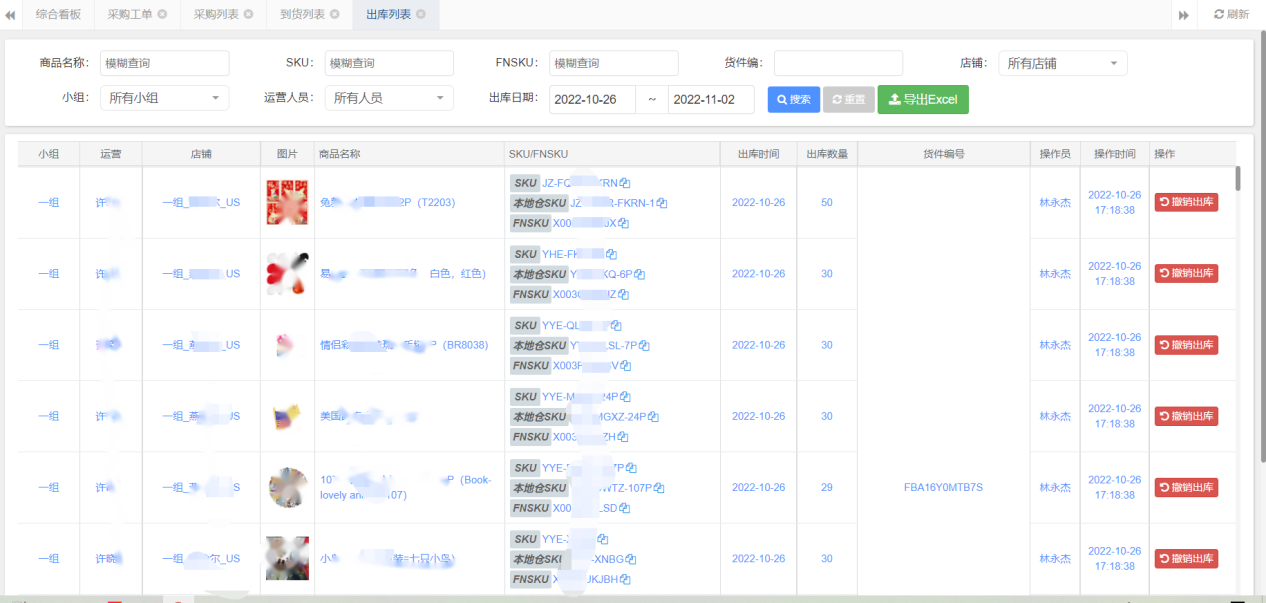Image resolution: width=1266 pixels, height=603 pixels.
Task: Click the product thumbnail in the first row
Action: (286, 201)
